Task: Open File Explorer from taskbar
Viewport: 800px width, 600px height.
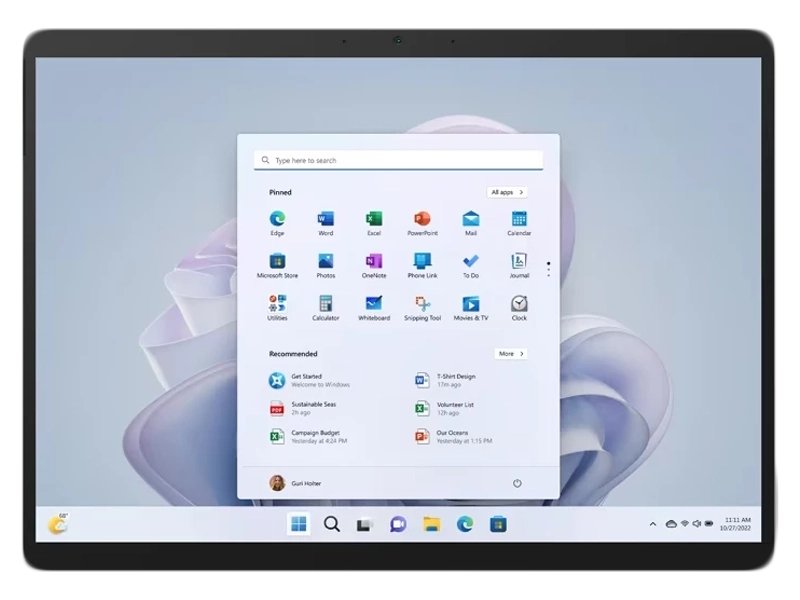Action: [x=431, y=524]
